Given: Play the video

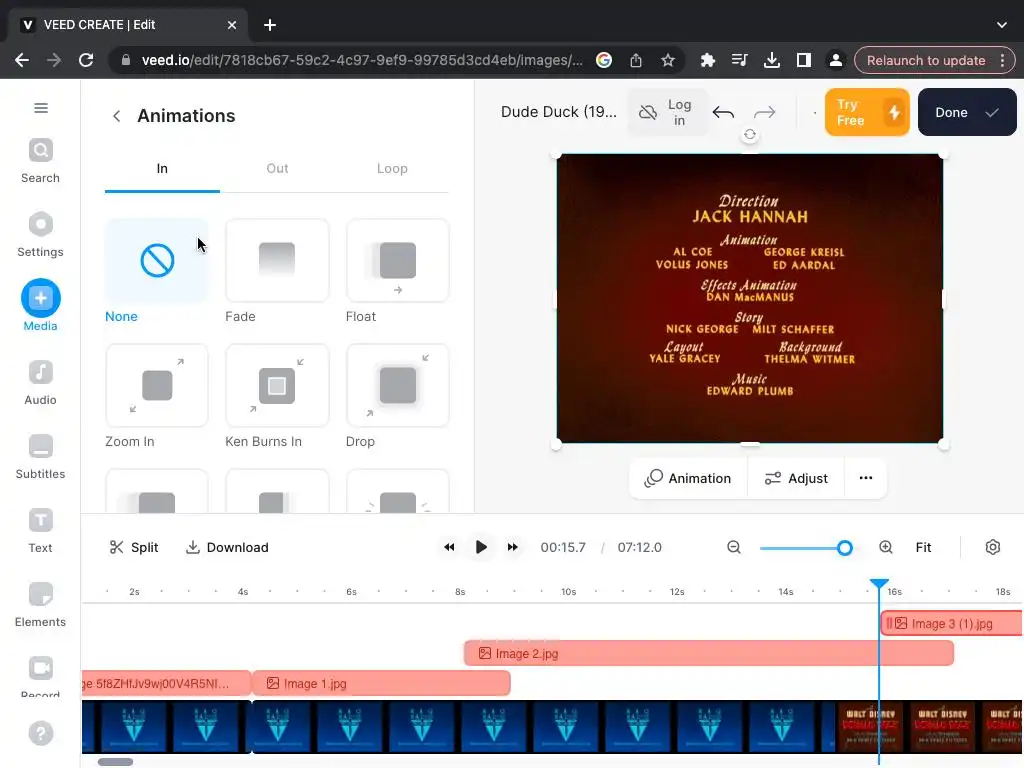Looking at the screenshot, I should click(x=481, y=547).
